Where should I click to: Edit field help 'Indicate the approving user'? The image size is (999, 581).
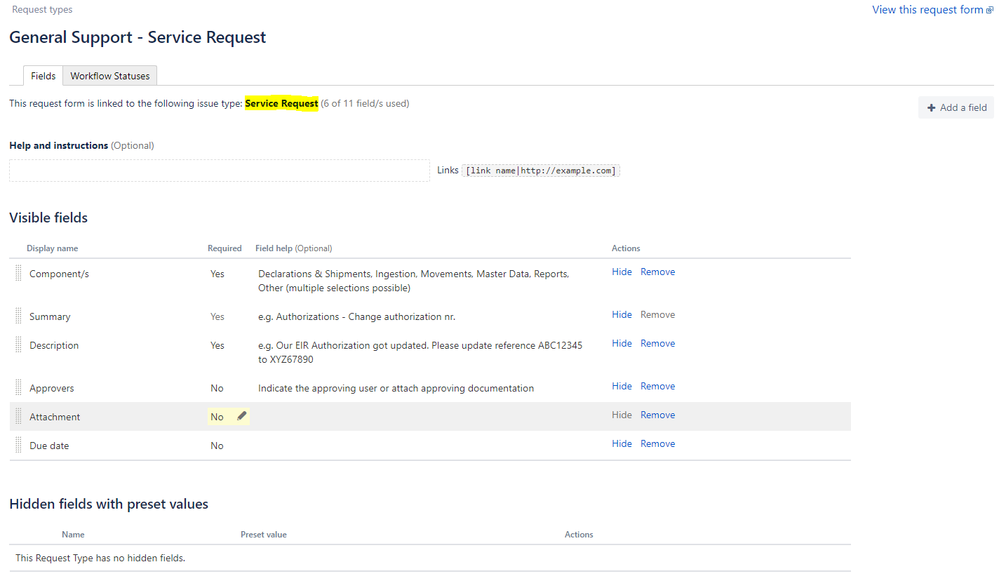point(396,388)
